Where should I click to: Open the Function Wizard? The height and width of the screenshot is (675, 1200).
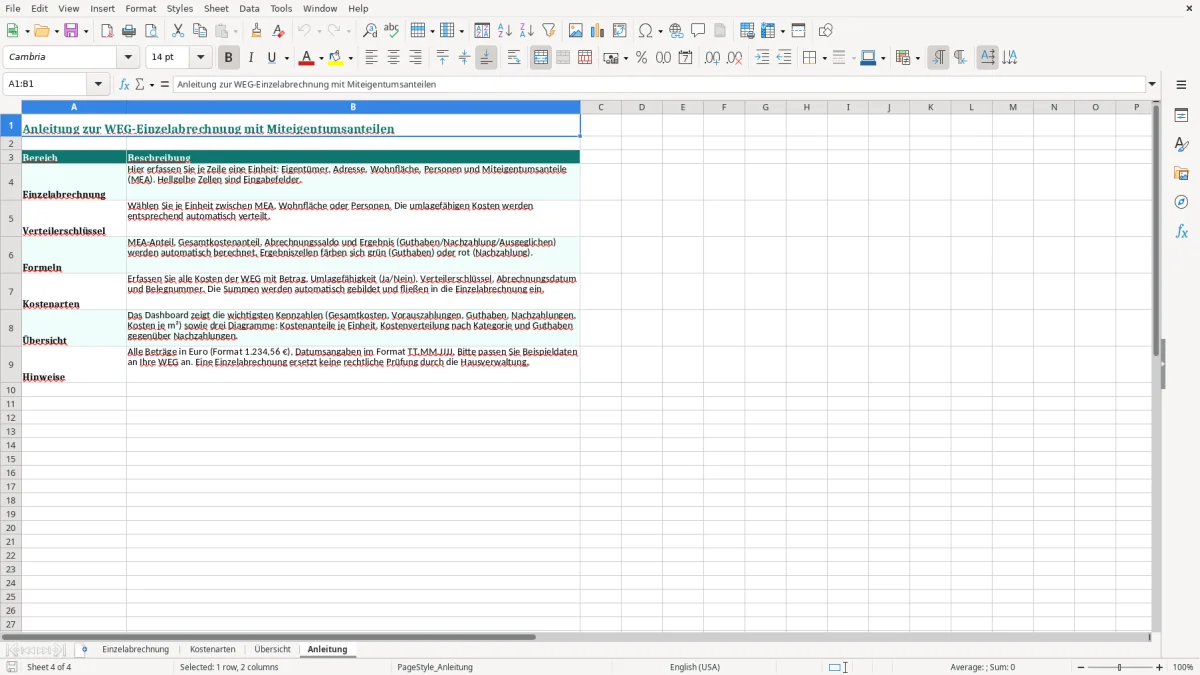(x=125, y=84)
